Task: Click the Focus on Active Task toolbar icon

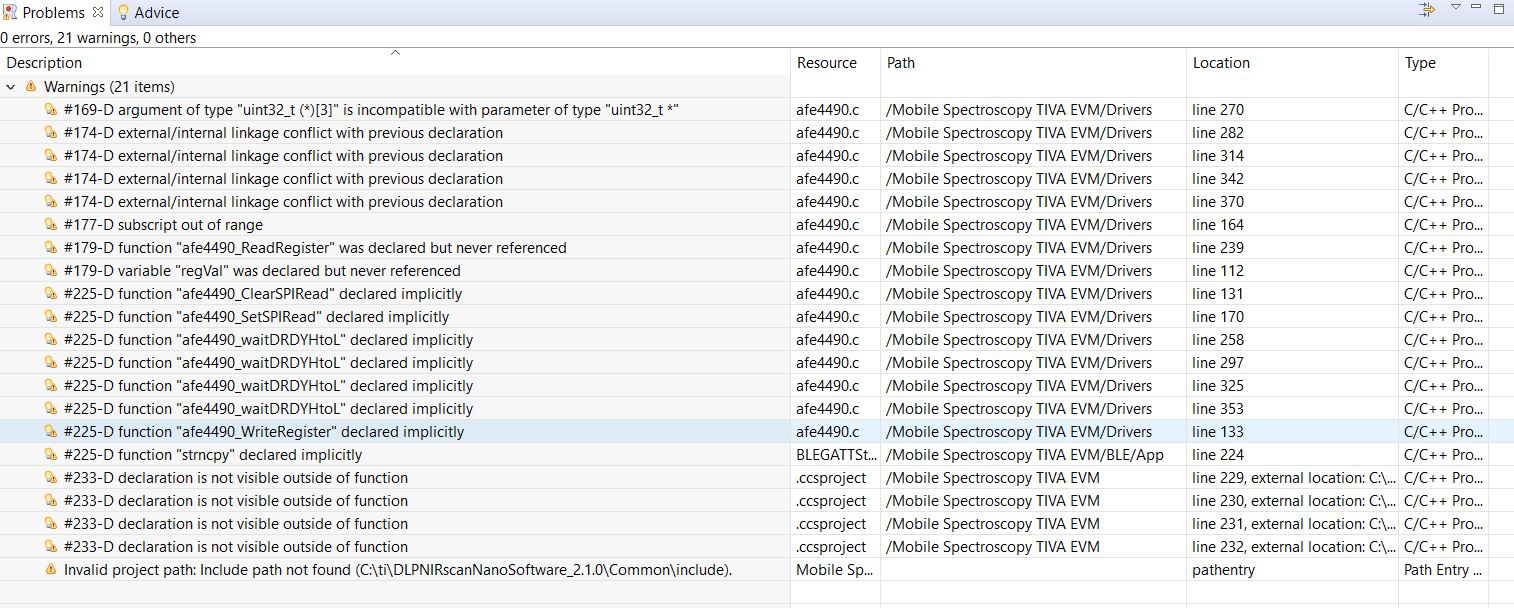Action: point(1427,10)
